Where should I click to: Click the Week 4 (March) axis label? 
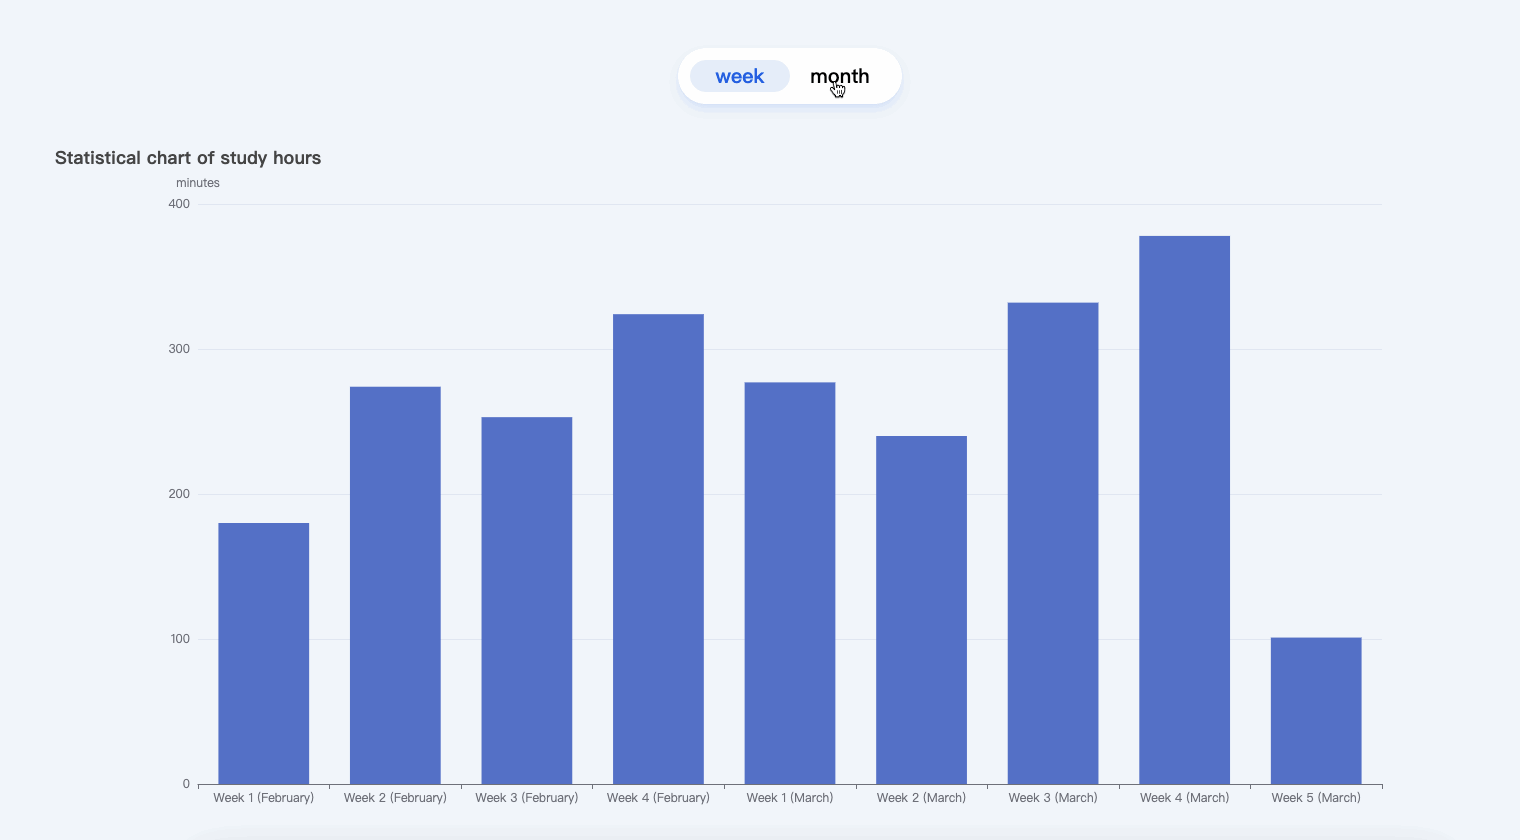[1184, 797]
